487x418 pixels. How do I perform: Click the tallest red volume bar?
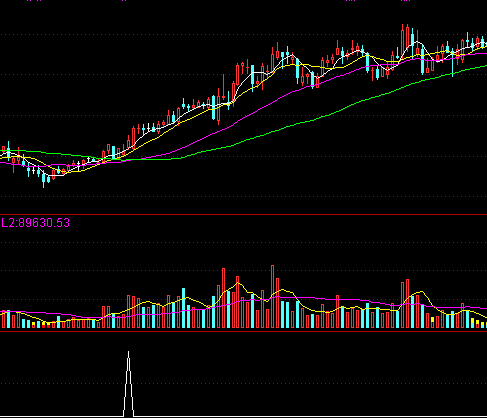[273, 296]
